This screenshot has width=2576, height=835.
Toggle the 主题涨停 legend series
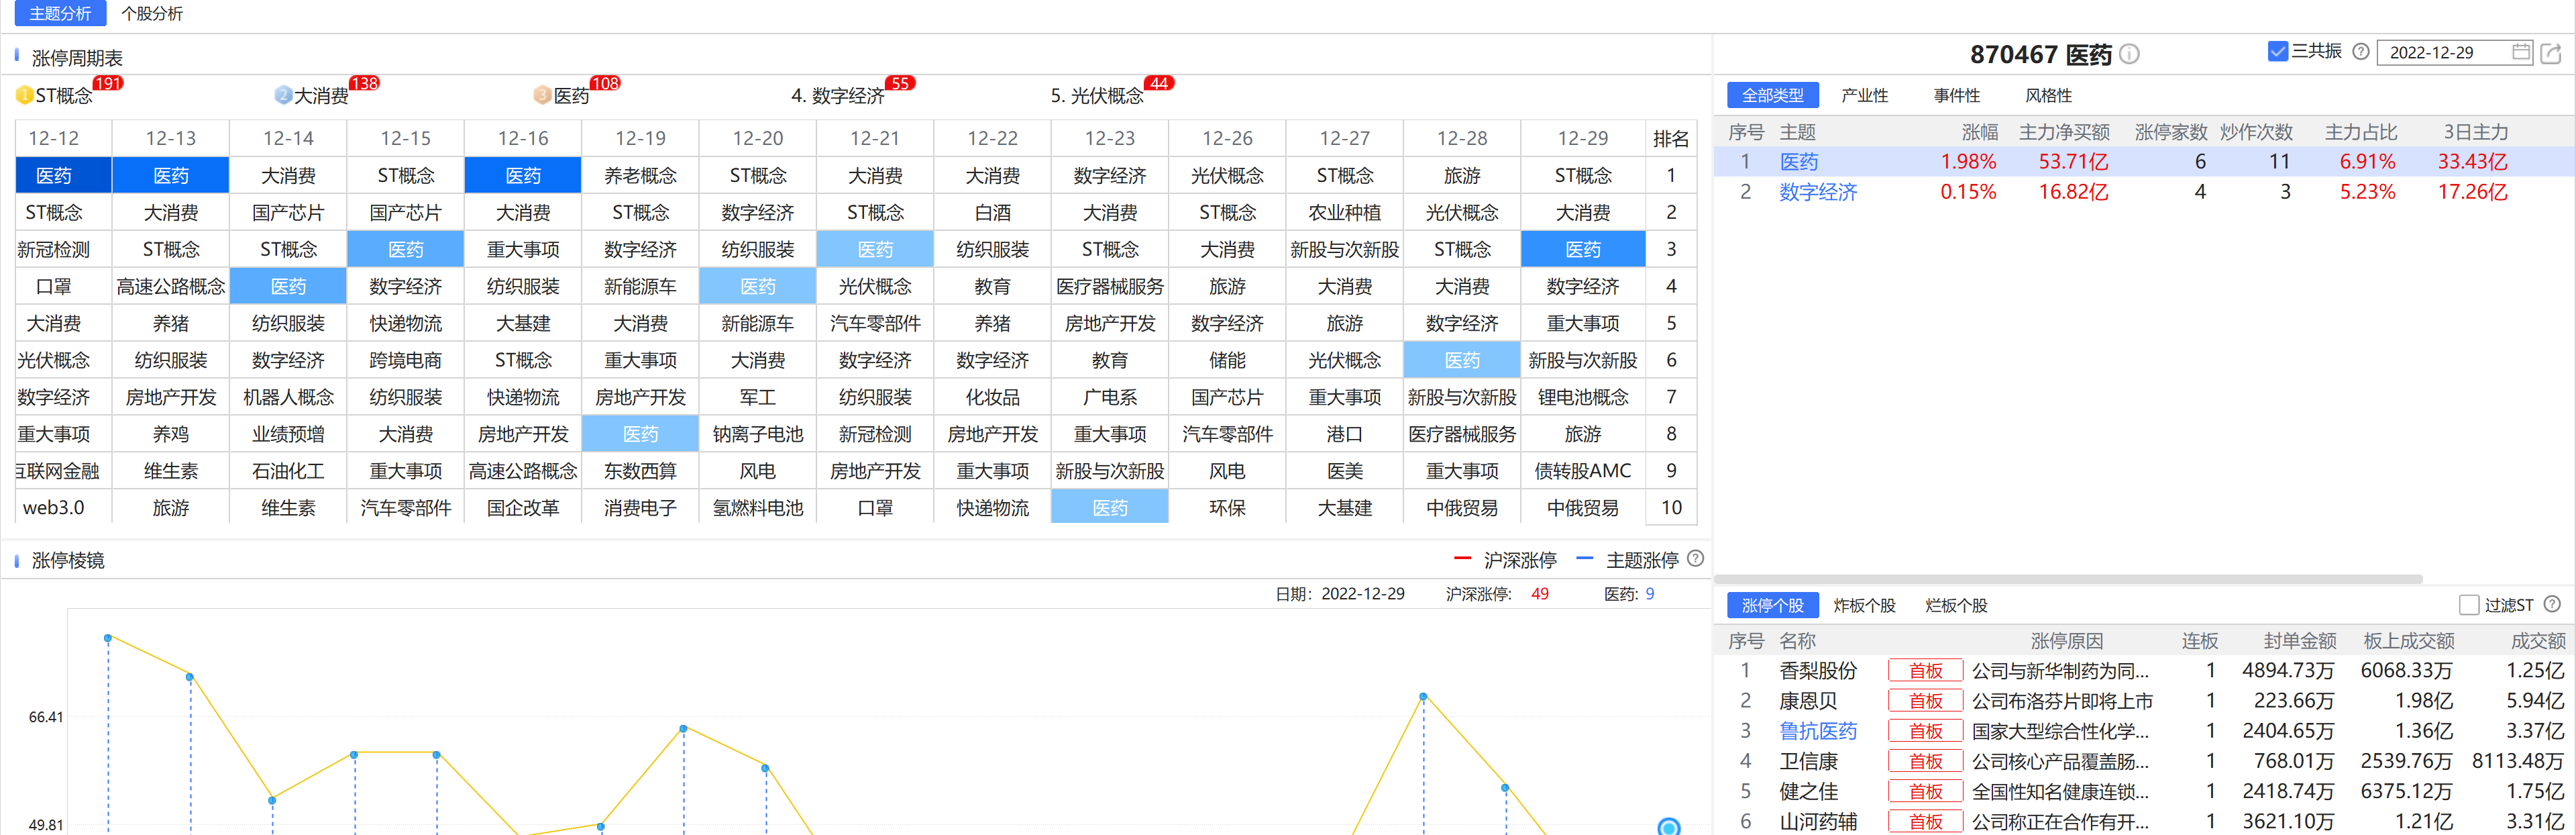point(1627,560)
